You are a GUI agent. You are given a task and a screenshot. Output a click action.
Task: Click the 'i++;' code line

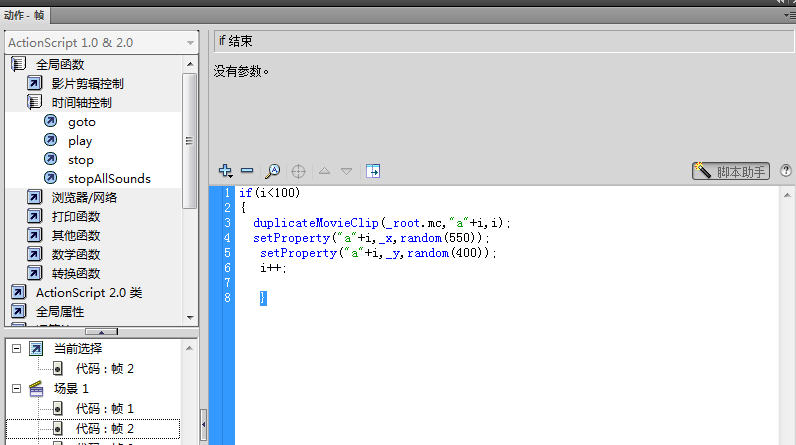click(x=273, y=268)
